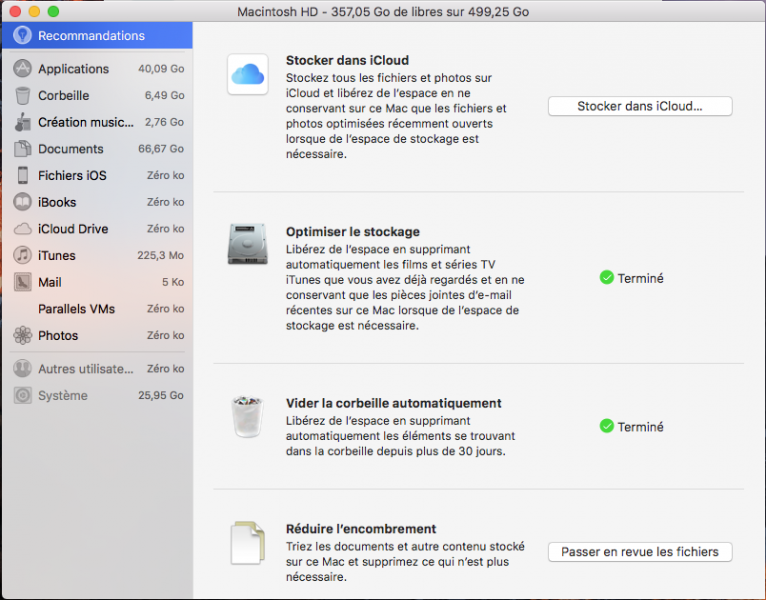Click Terminé text for Vider la corbeille

(x=640, y=427)
